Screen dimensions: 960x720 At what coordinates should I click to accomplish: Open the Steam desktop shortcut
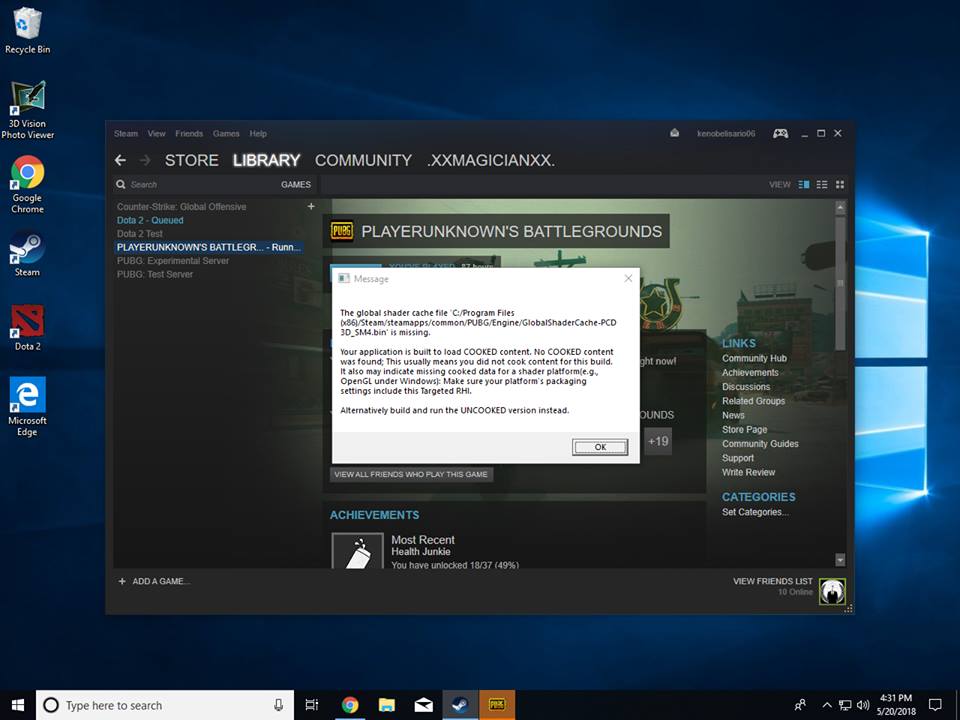pos(27,253)
